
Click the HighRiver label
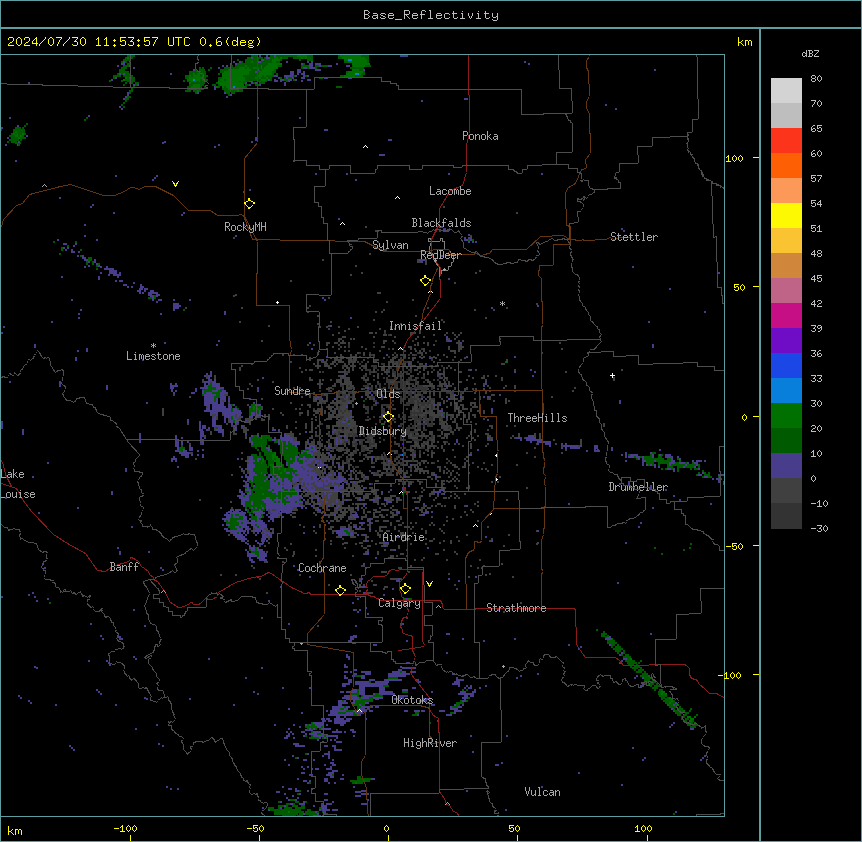point(430,743)
